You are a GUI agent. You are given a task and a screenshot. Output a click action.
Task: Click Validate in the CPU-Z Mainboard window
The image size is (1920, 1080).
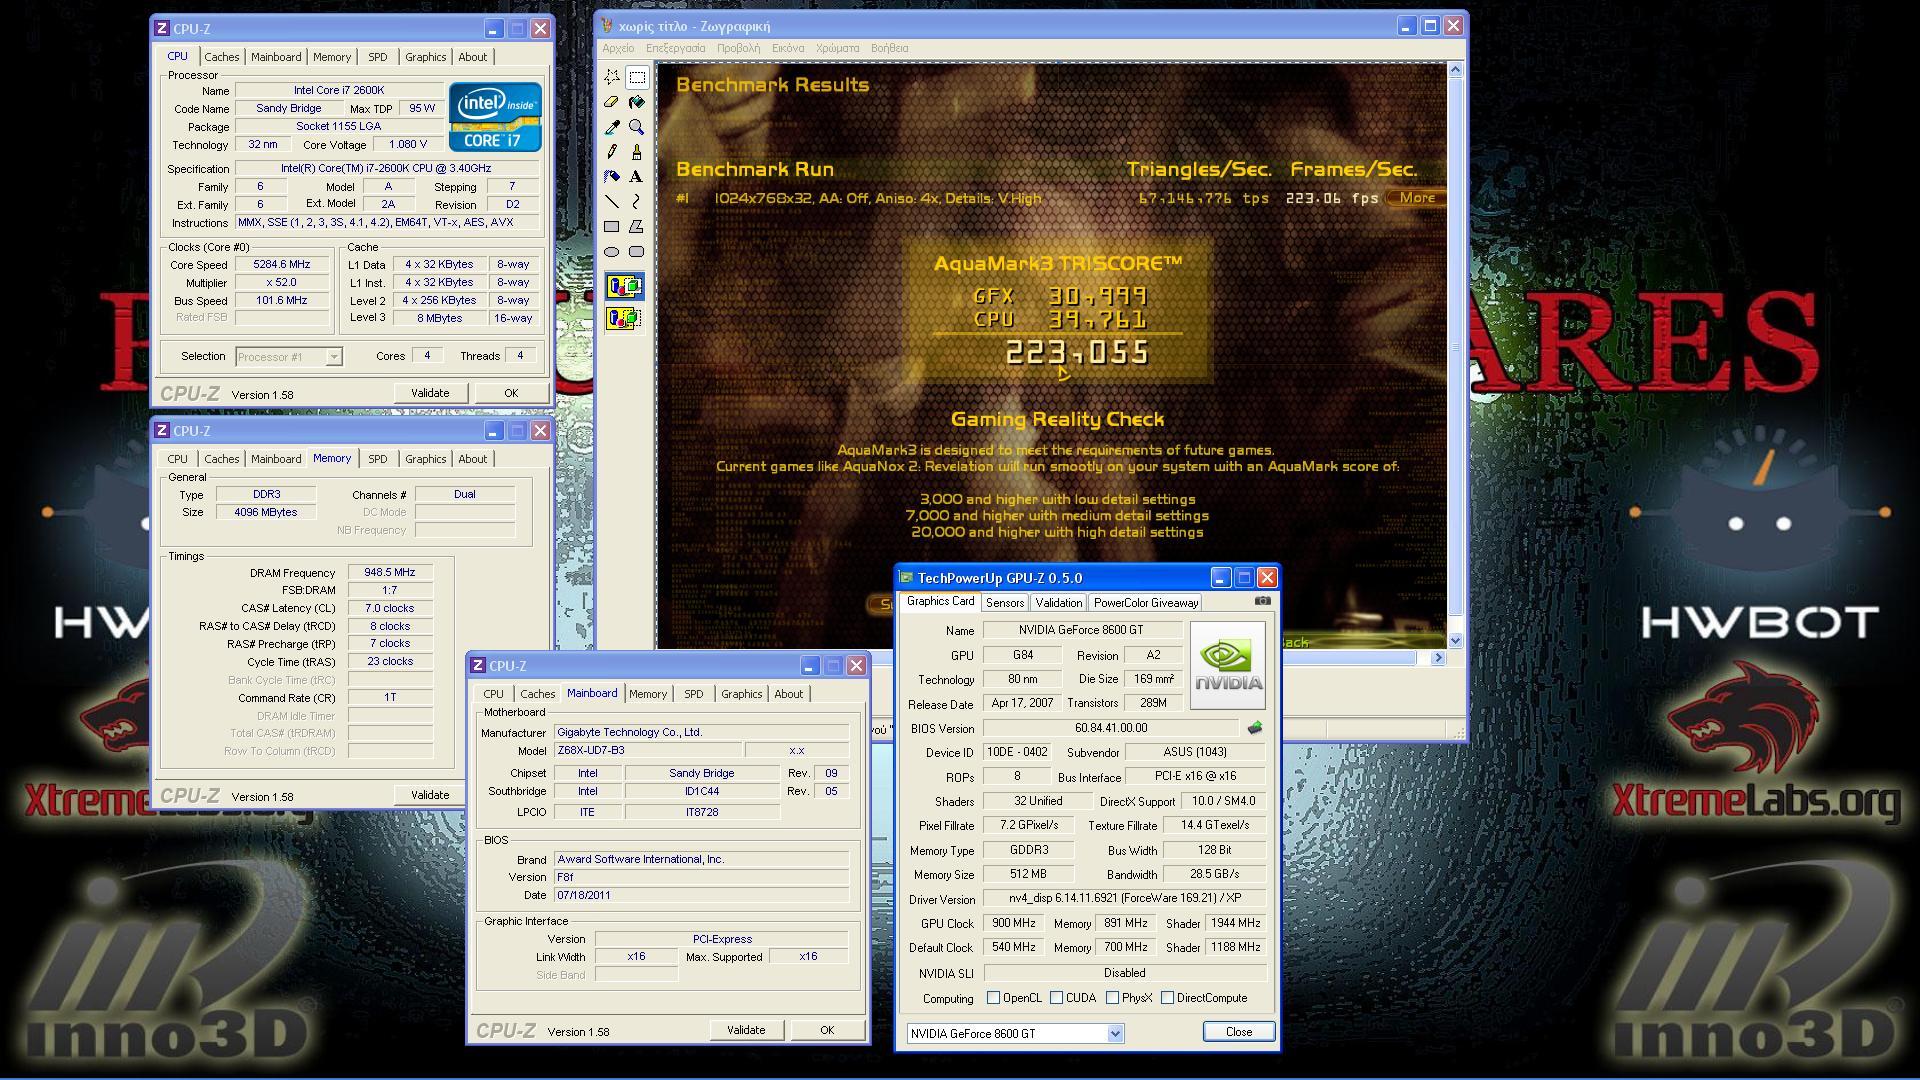click(746, 1030)
